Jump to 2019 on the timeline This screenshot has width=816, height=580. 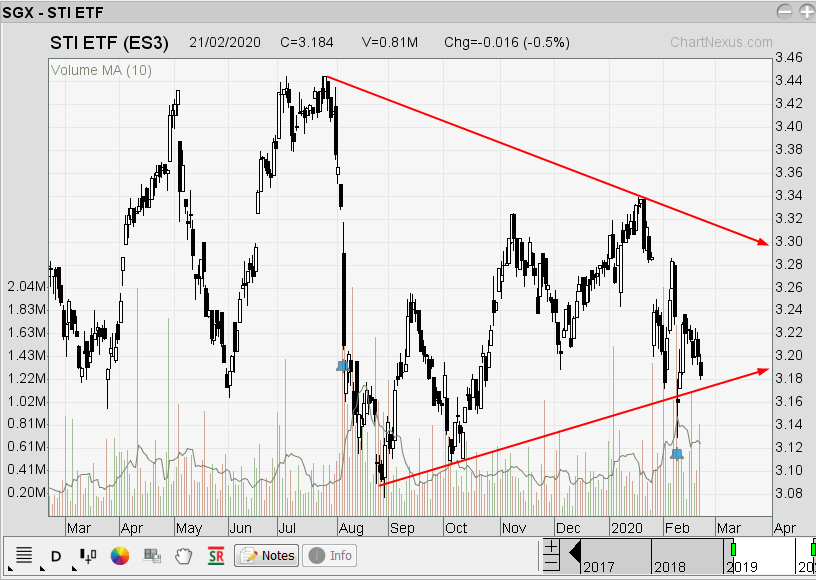[742, 566]
